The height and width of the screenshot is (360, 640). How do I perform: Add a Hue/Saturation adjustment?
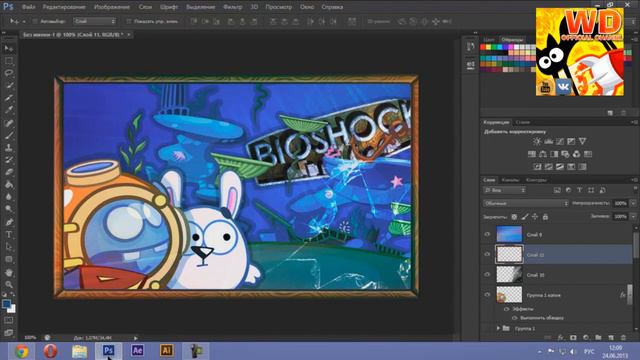tap(531, 154)
